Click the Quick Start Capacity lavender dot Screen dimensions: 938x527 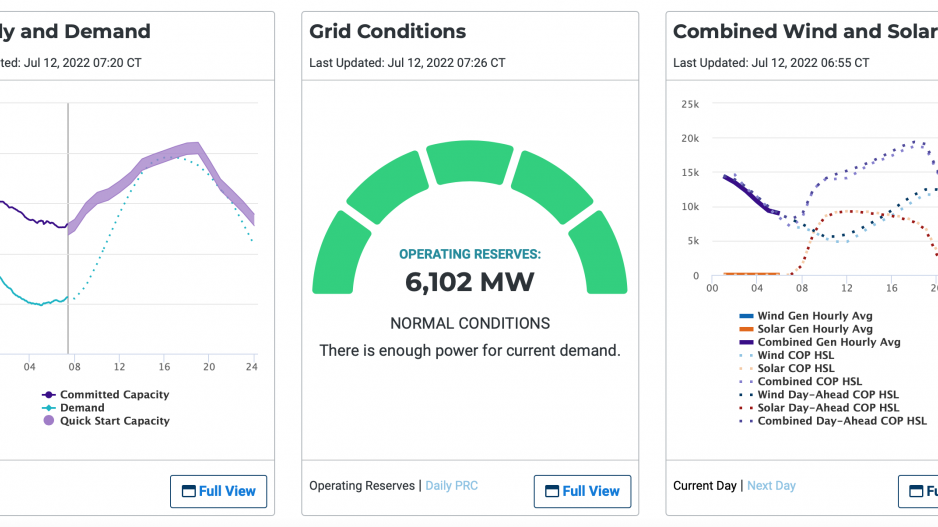pos(48,421)
